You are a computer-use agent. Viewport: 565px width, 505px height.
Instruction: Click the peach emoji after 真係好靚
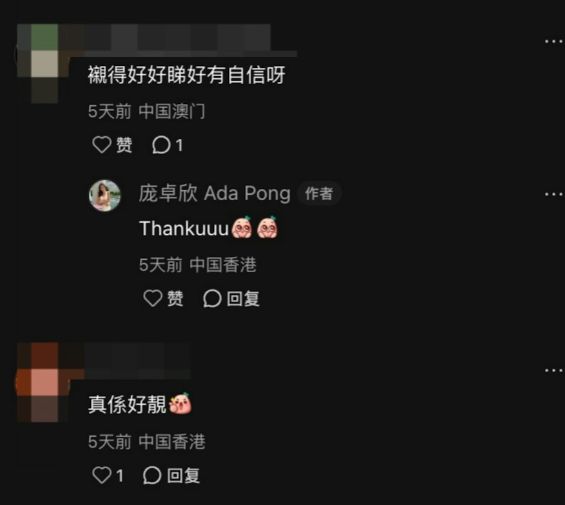click(181, 404)
